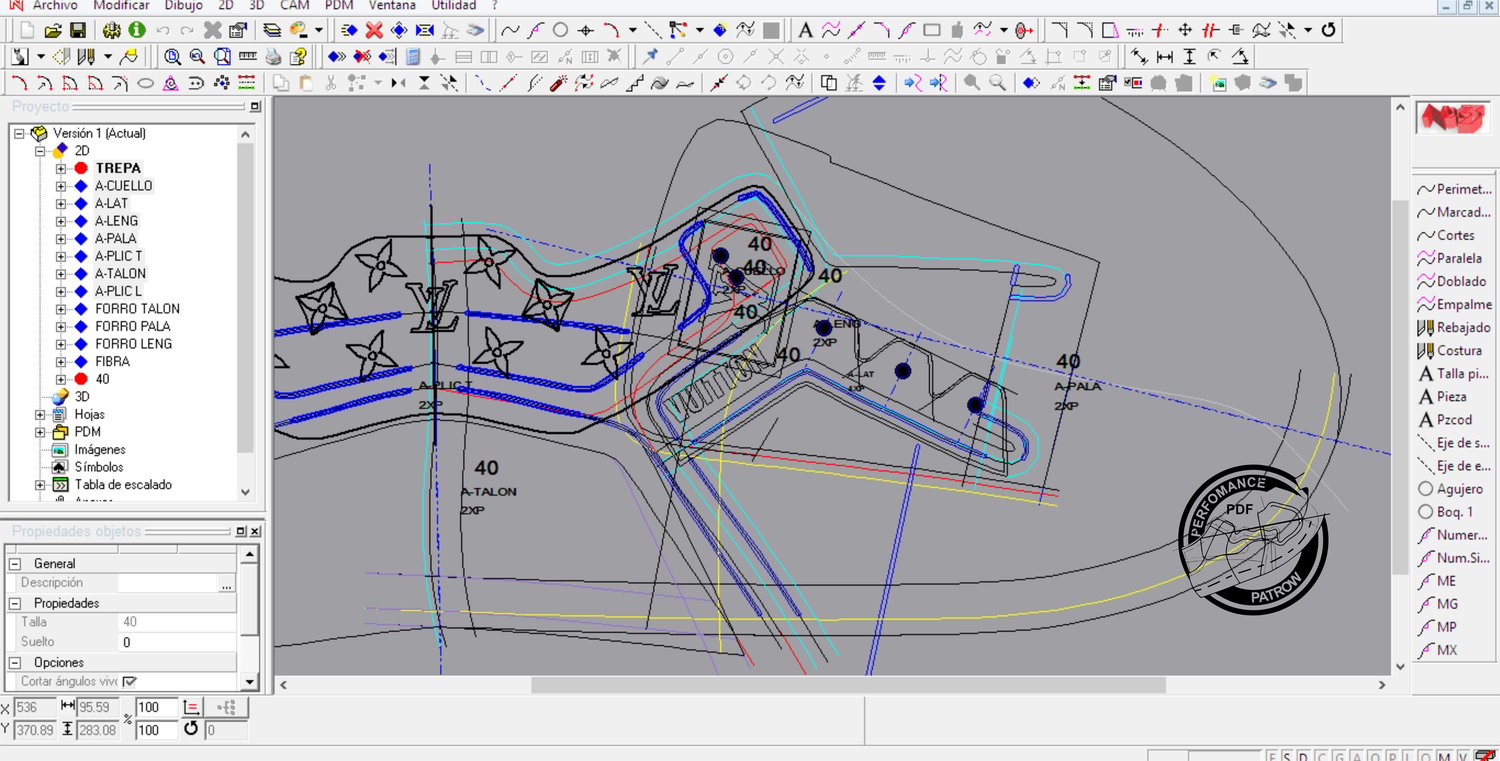The image size is (1500, 761).
Task: Click the red X delete icon
Action: (374, 30)
